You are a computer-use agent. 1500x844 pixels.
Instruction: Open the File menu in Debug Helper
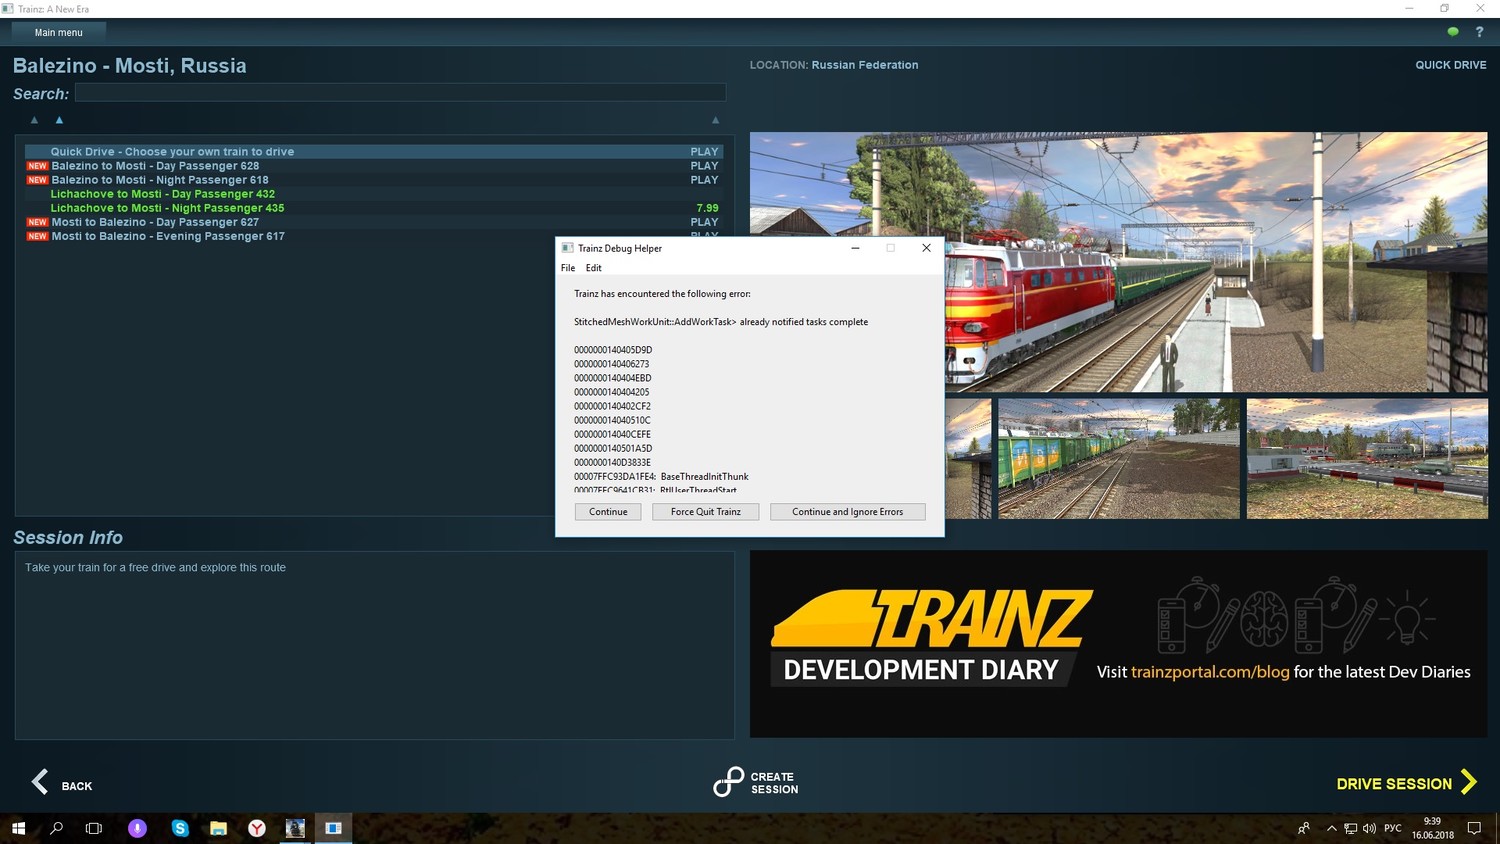tap(568, 268)
